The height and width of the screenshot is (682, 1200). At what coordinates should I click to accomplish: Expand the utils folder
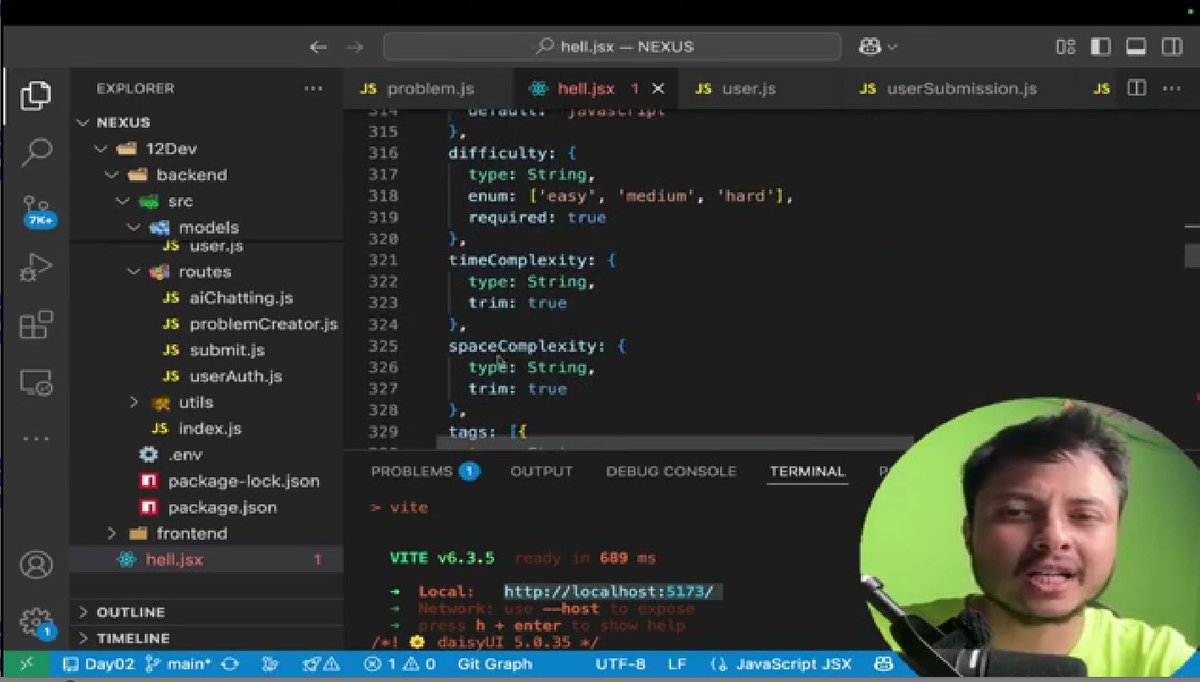pos(134,402)
